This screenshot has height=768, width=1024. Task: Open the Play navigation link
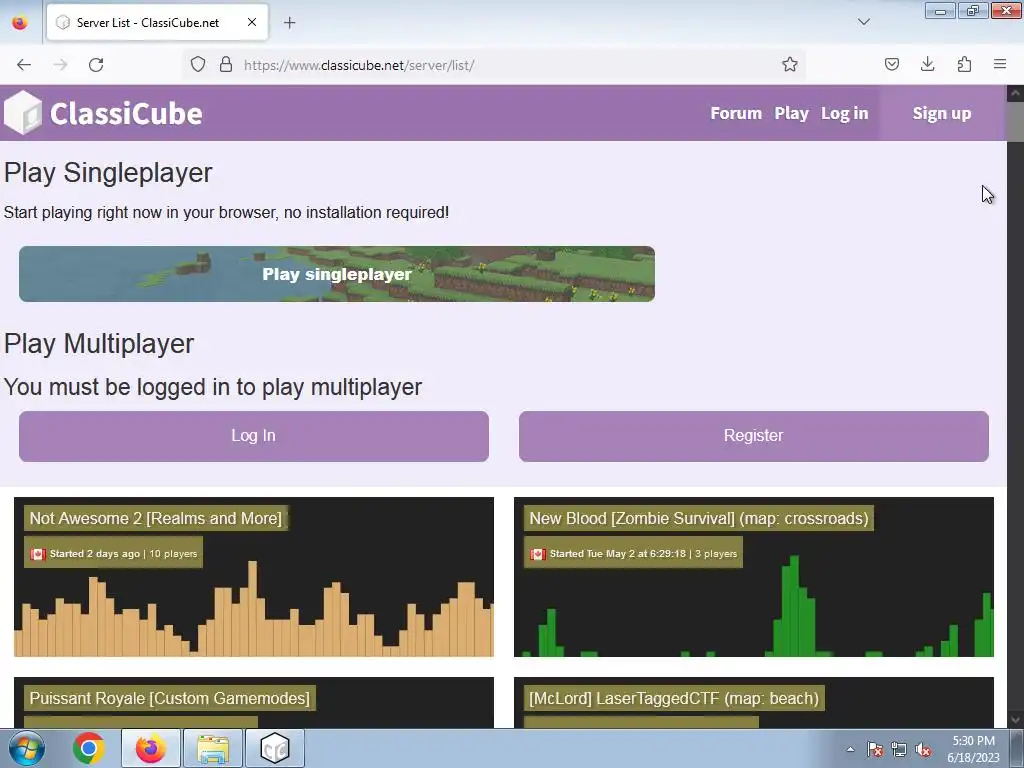coord(792,113)
